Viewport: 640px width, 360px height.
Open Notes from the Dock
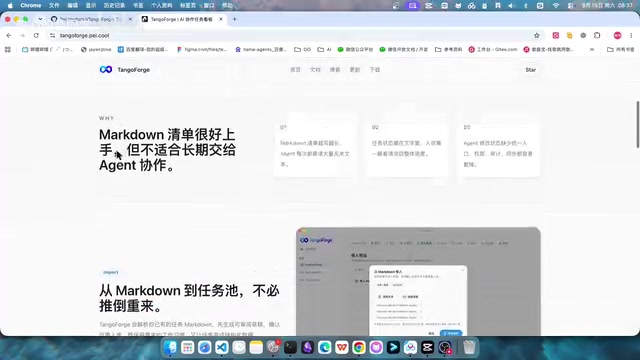pos(256,347)
